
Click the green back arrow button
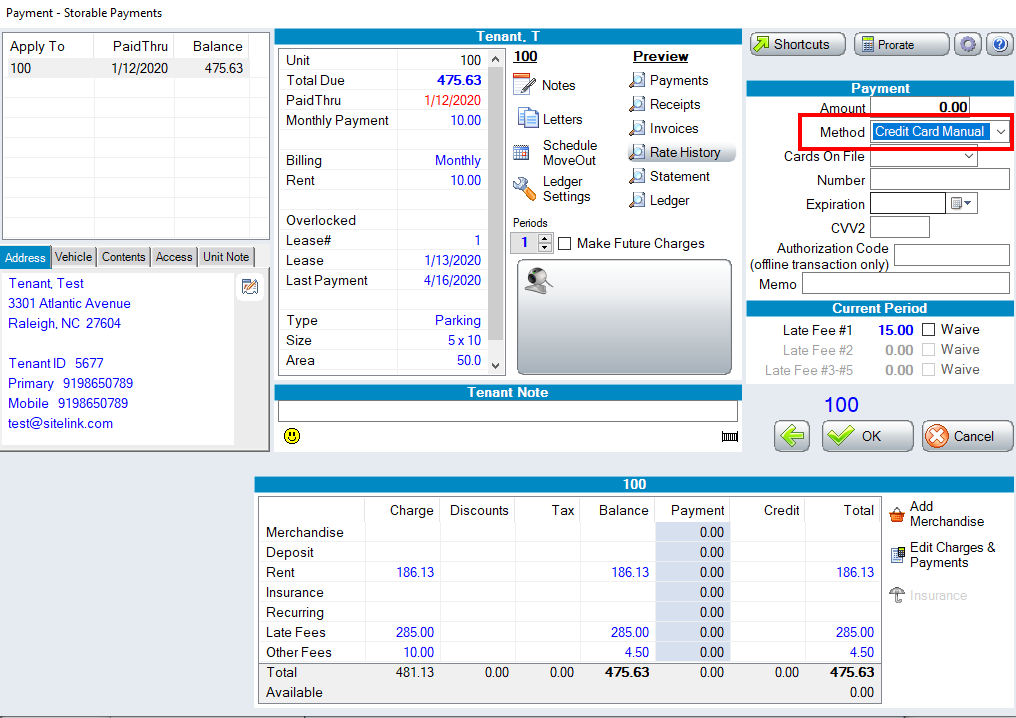pos(792,436)
